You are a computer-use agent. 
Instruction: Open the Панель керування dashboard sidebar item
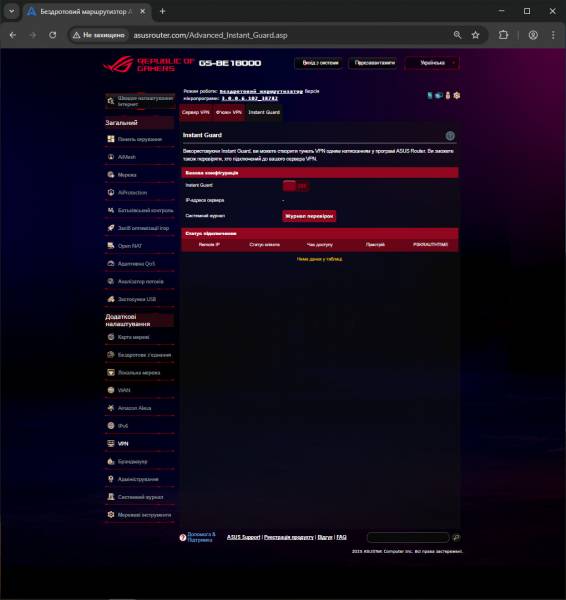point(140,139)
